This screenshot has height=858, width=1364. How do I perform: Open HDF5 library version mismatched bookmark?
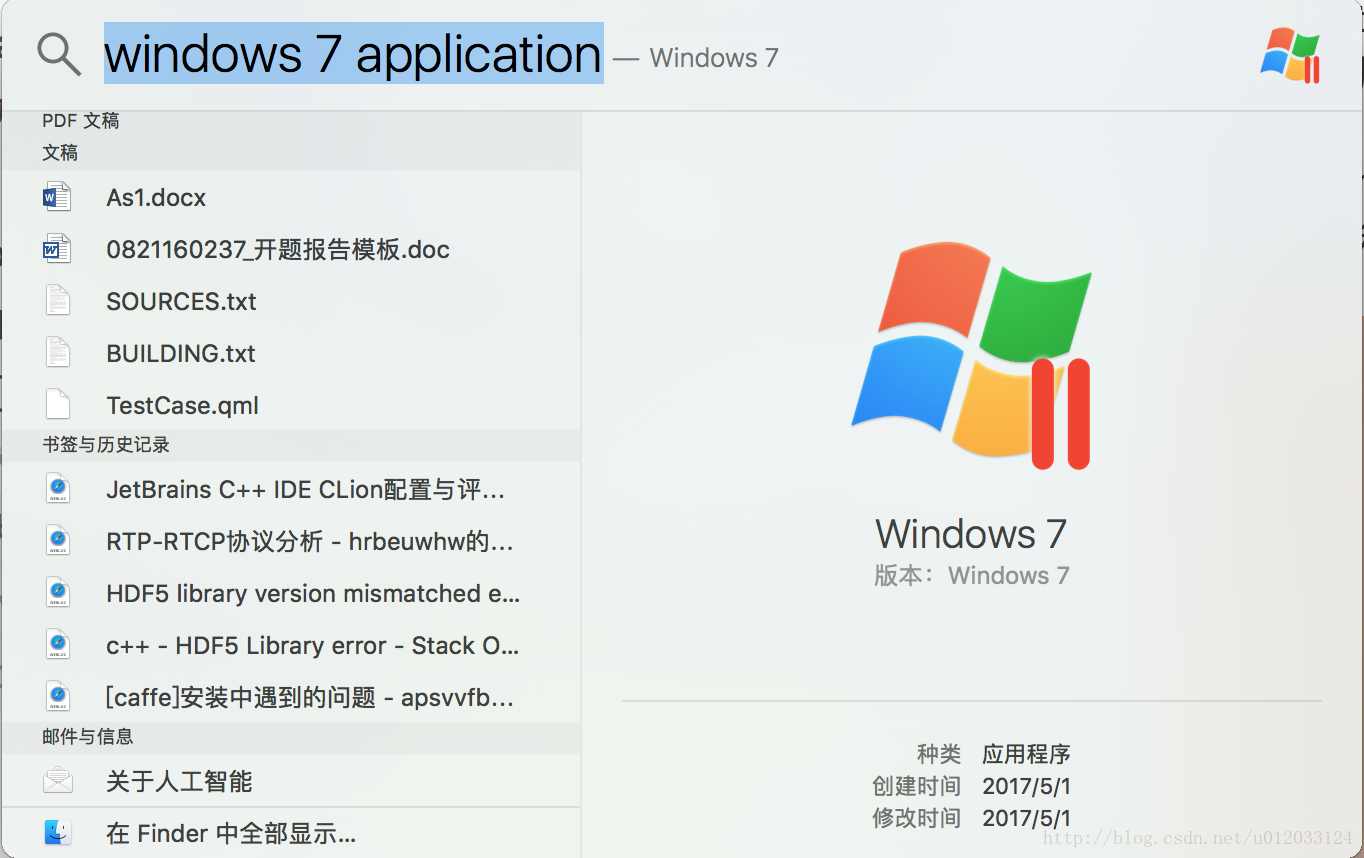click(291, 593)
